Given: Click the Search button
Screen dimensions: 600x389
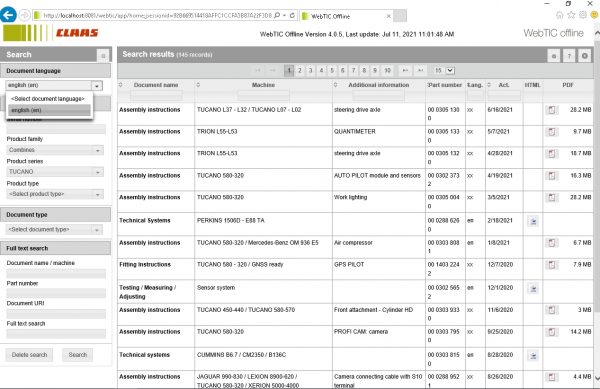Looking at the screenshot, I should tap(78, 355).
